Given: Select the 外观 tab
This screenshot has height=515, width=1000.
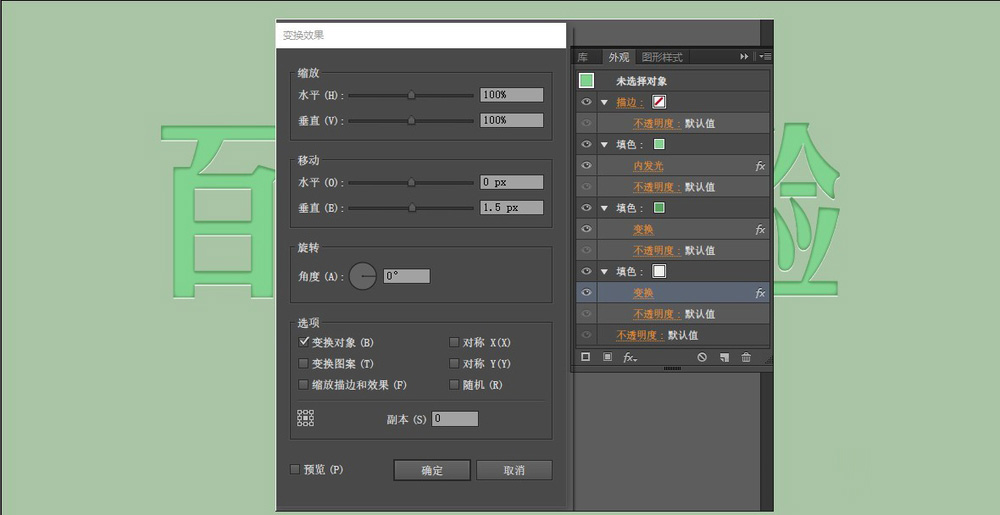Looking at the screenshot, I should point(619,57).
